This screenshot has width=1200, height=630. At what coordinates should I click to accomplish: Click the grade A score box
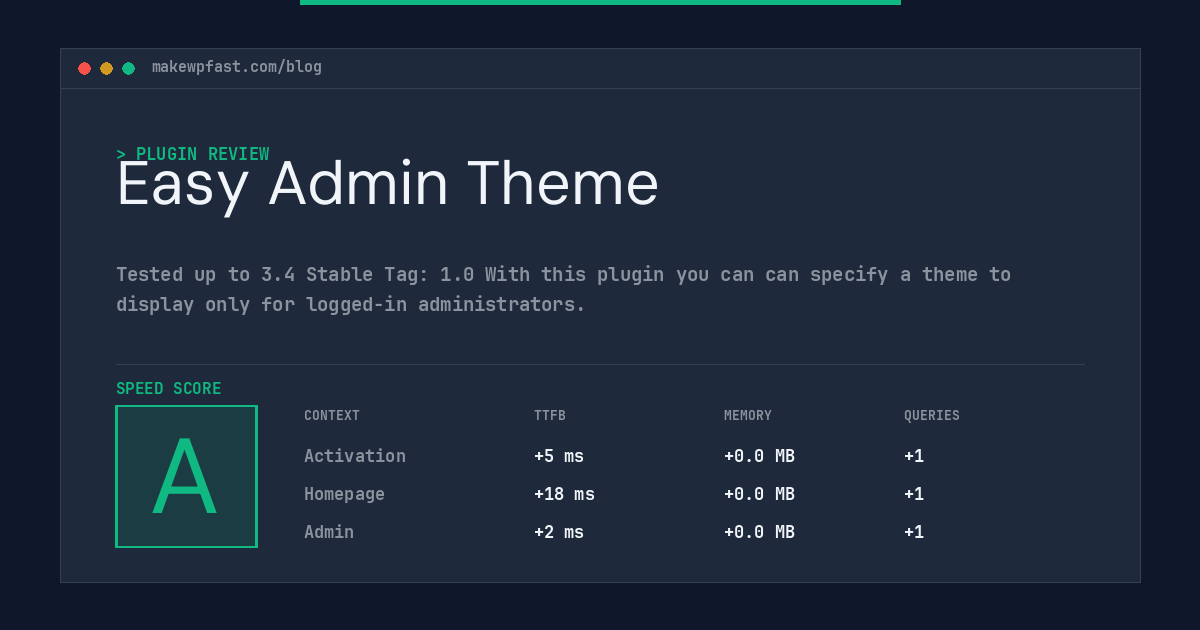[186, 476]
